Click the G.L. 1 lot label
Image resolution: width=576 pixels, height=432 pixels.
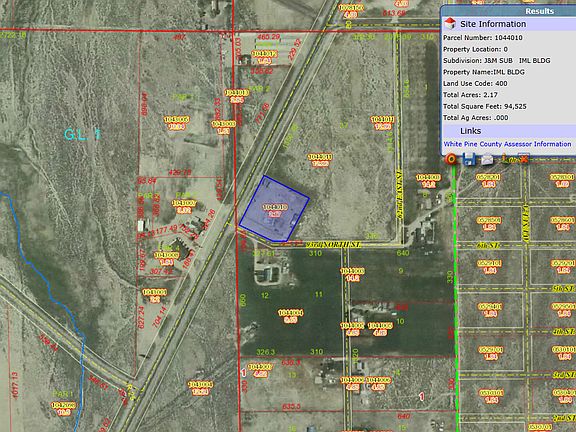point(82,134)
